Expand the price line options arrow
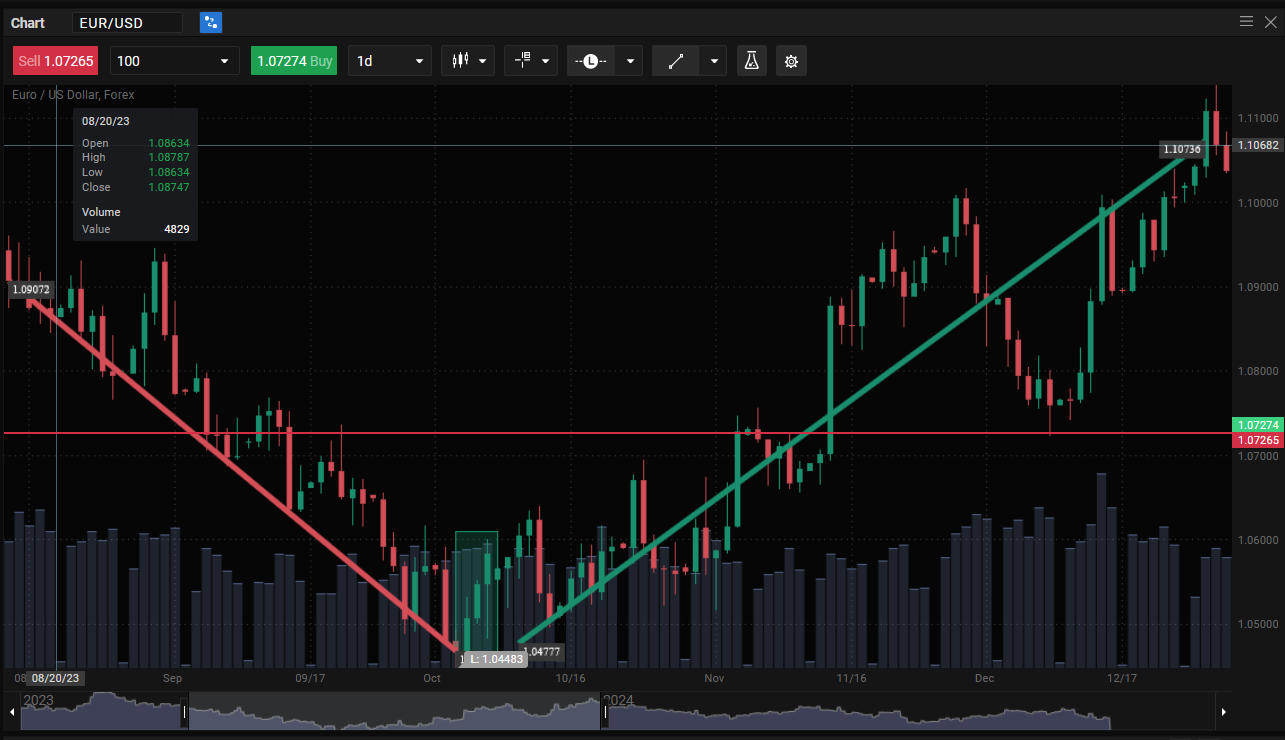This screenshot has height=740, width=1285. (x=629, y=61)
